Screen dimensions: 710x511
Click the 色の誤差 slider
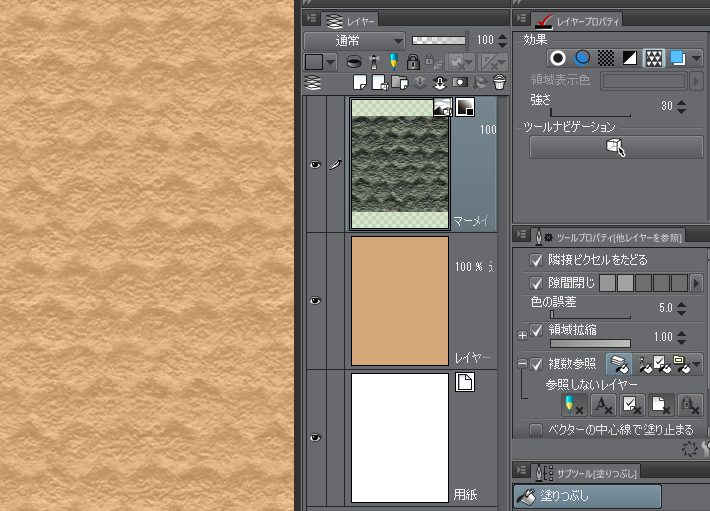point(590,315)
